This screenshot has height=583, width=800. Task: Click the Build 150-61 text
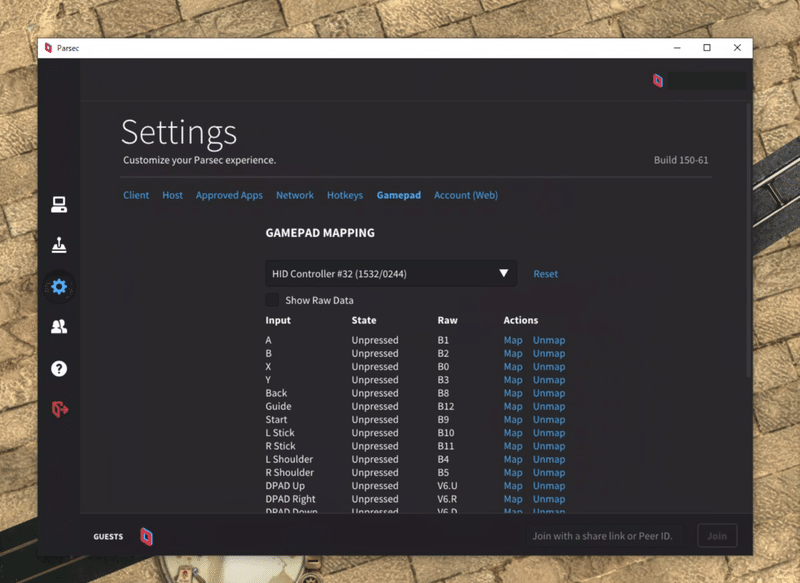coord(681,160)
